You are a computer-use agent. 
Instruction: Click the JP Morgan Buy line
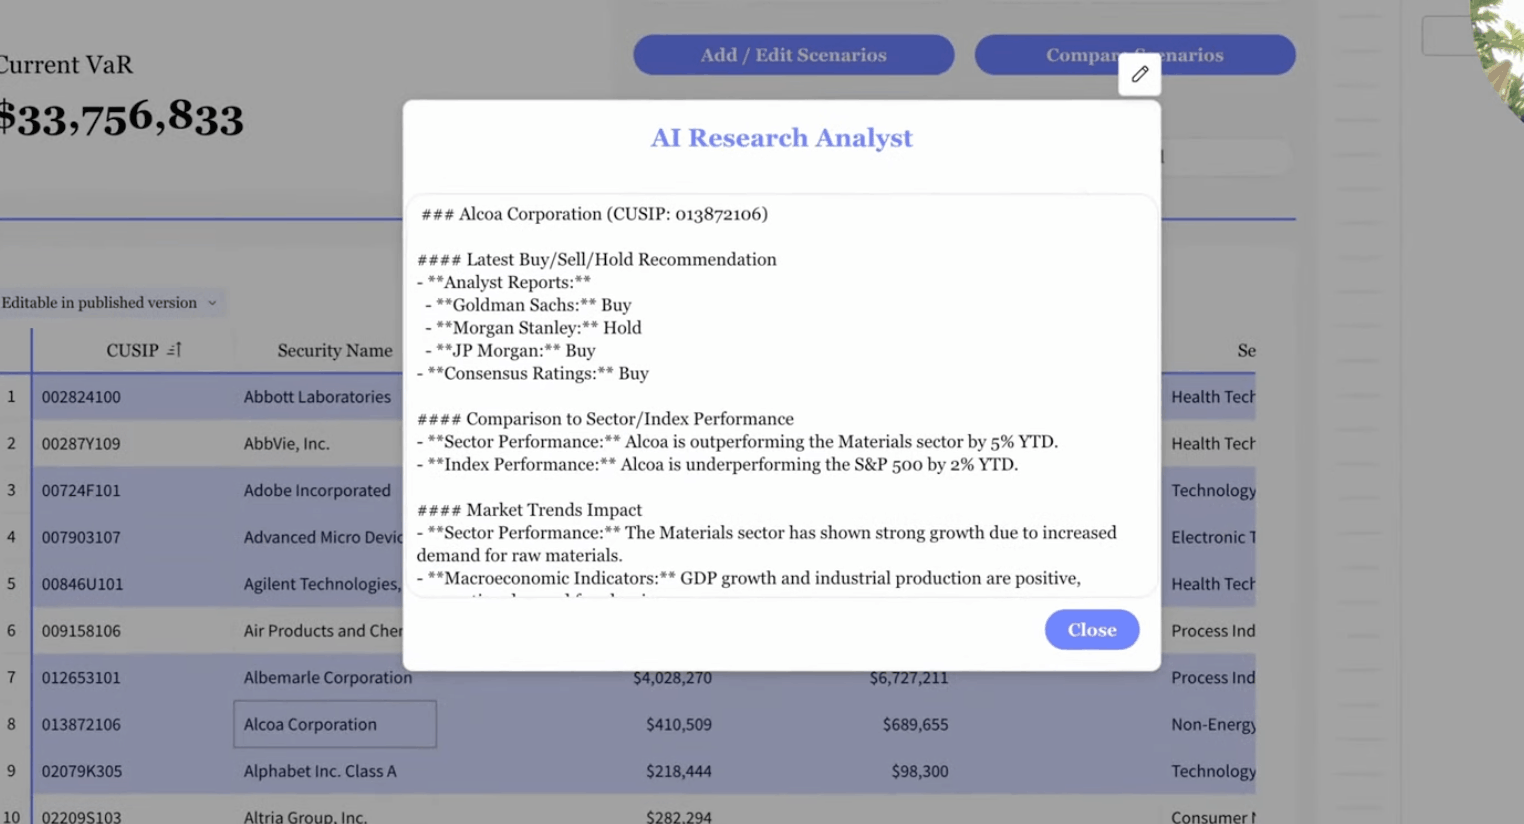tap(510, 351)
